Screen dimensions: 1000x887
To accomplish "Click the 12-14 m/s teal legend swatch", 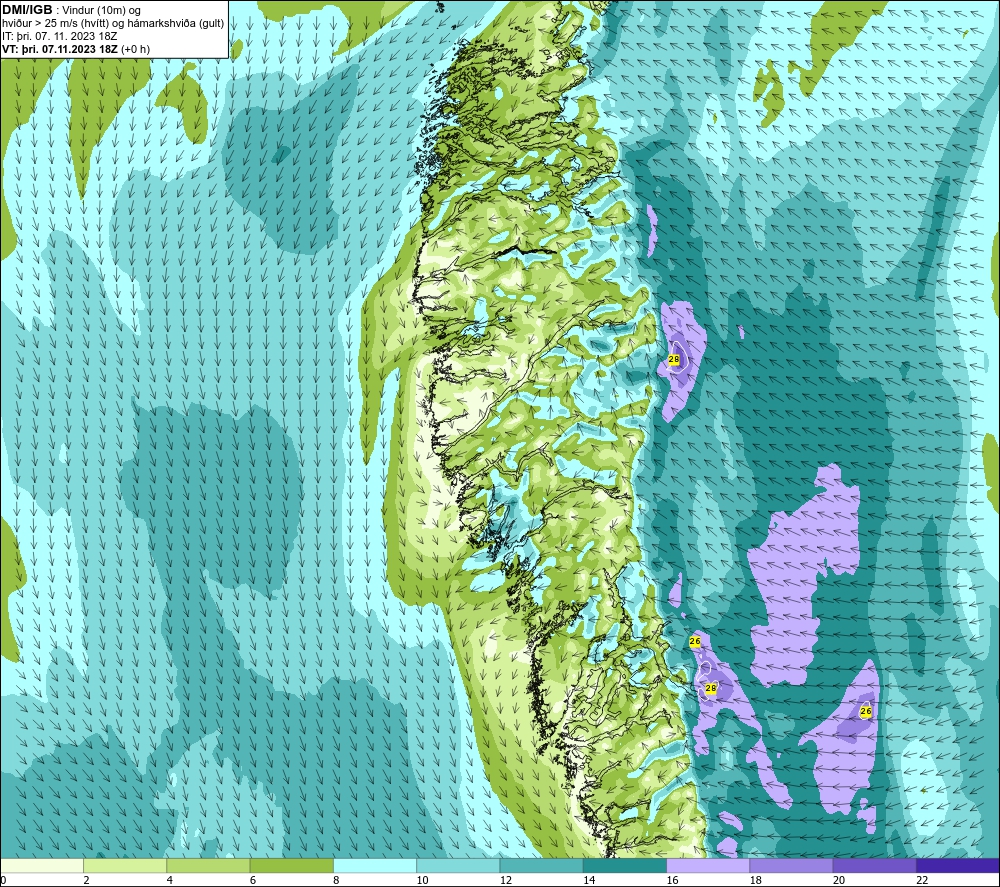I will pyautogui.click(x=541, y=865).
